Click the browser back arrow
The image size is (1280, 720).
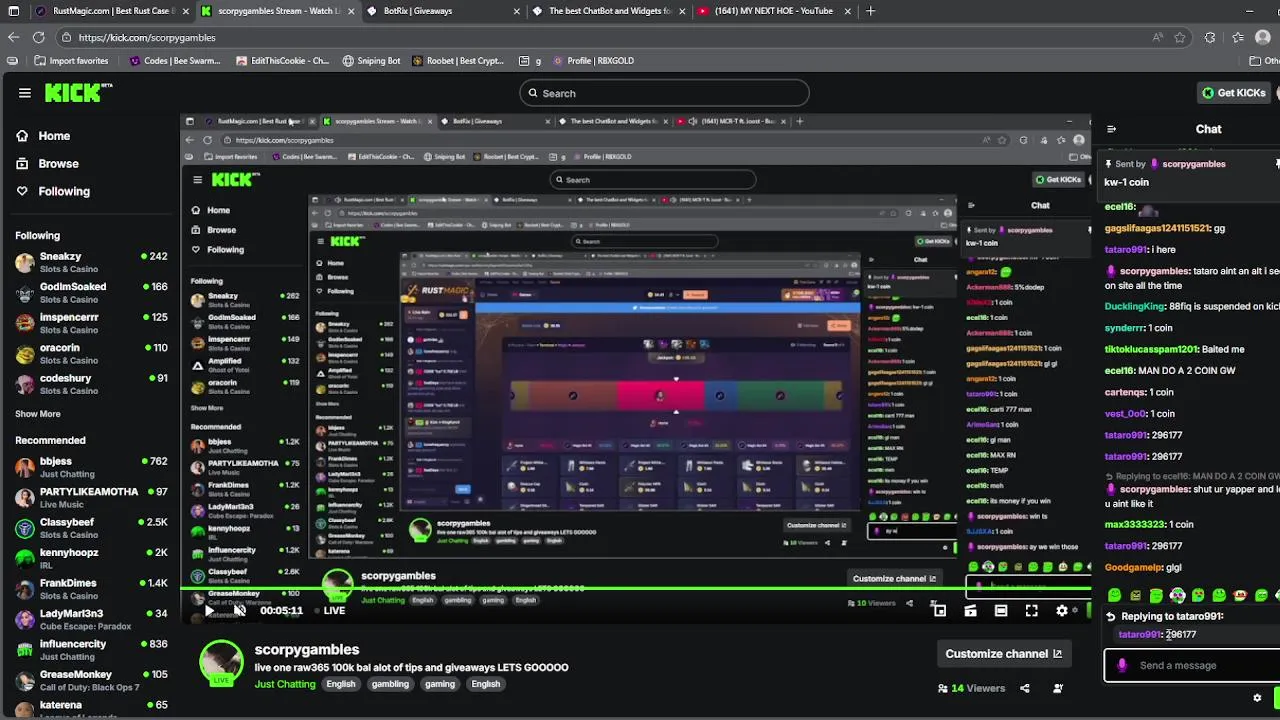click(13, 37)
